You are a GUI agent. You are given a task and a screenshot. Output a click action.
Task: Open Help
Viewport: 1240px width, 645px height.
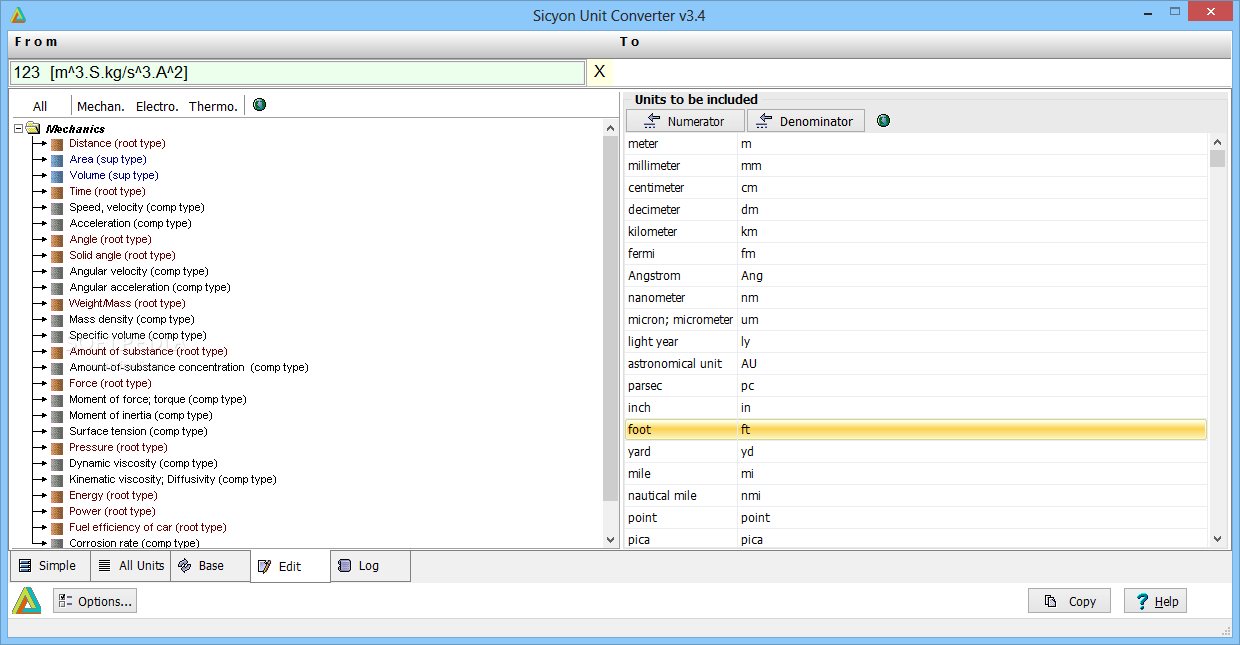[1155, 601]
